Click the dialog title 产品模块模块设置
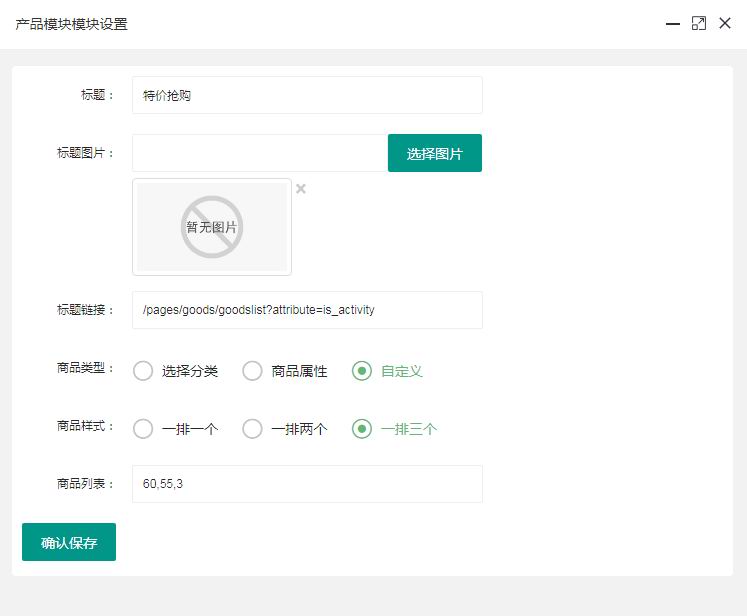The image size is (747, 616). (72, 24)
